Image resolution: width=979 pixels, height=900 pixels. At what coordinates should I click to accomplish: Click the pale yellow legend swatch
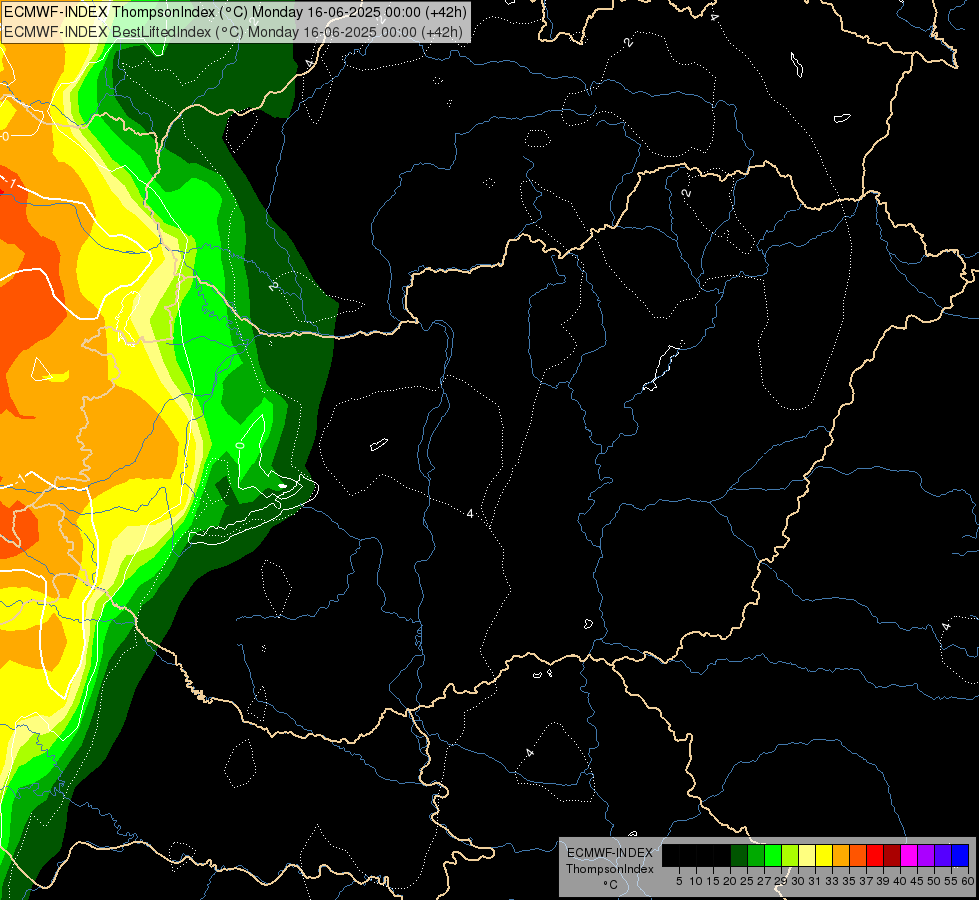coord(807,855)
